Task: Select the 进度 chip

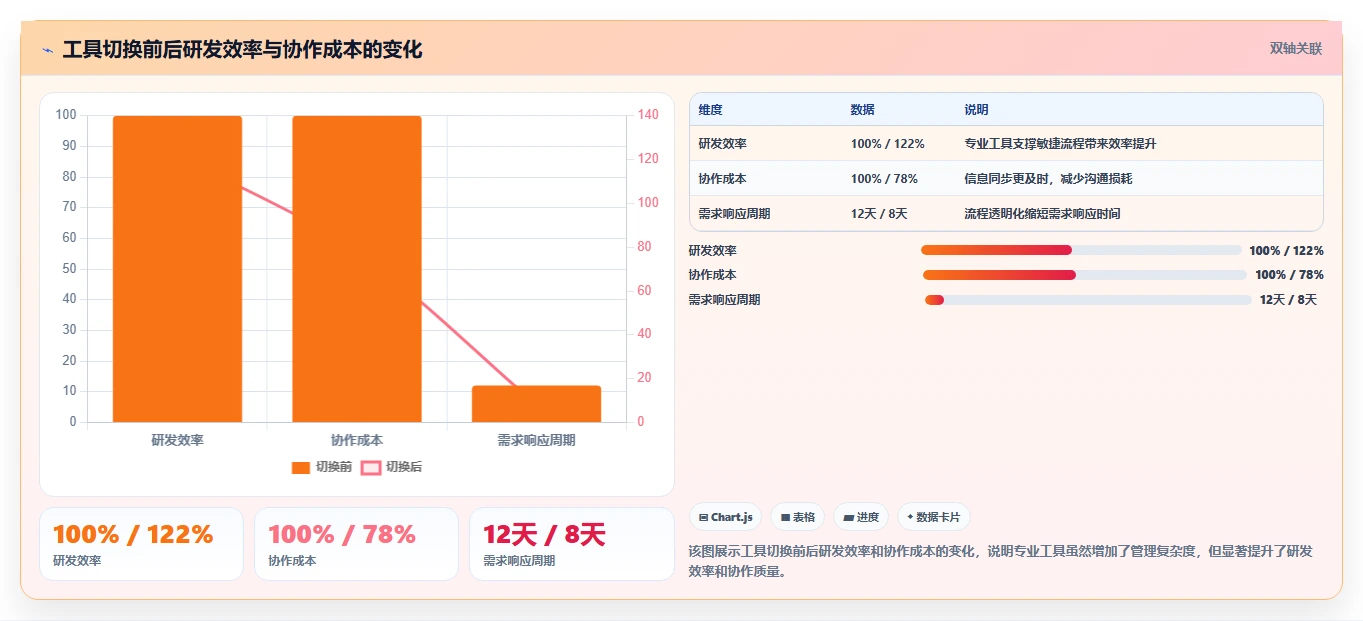Action: click(x=860, y=517)
